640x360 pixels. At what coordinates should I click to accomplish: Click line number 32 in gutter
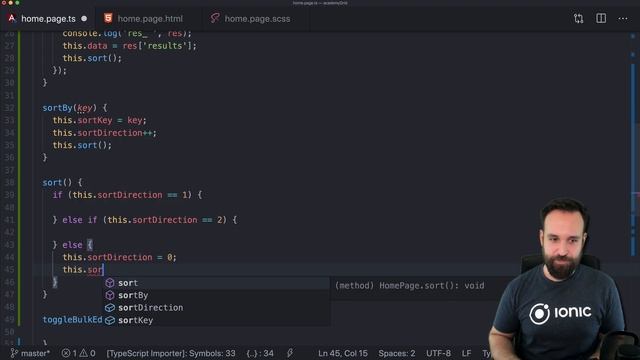[9, 108]
